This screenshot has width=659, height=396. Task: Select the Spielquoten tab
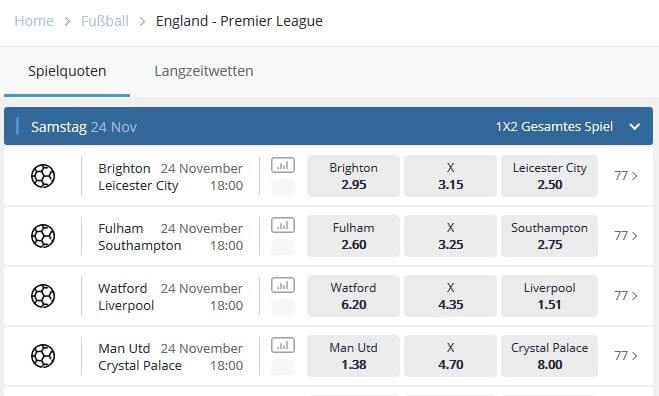tap(67, 71)
